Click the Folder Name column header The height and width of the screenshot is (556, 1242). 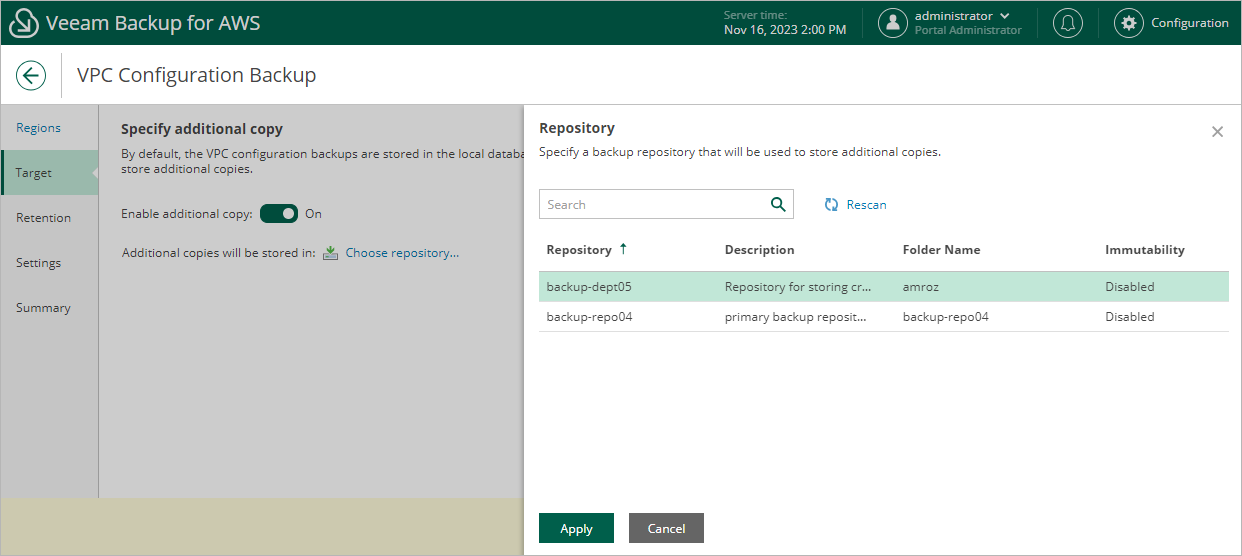click(941, 249)
